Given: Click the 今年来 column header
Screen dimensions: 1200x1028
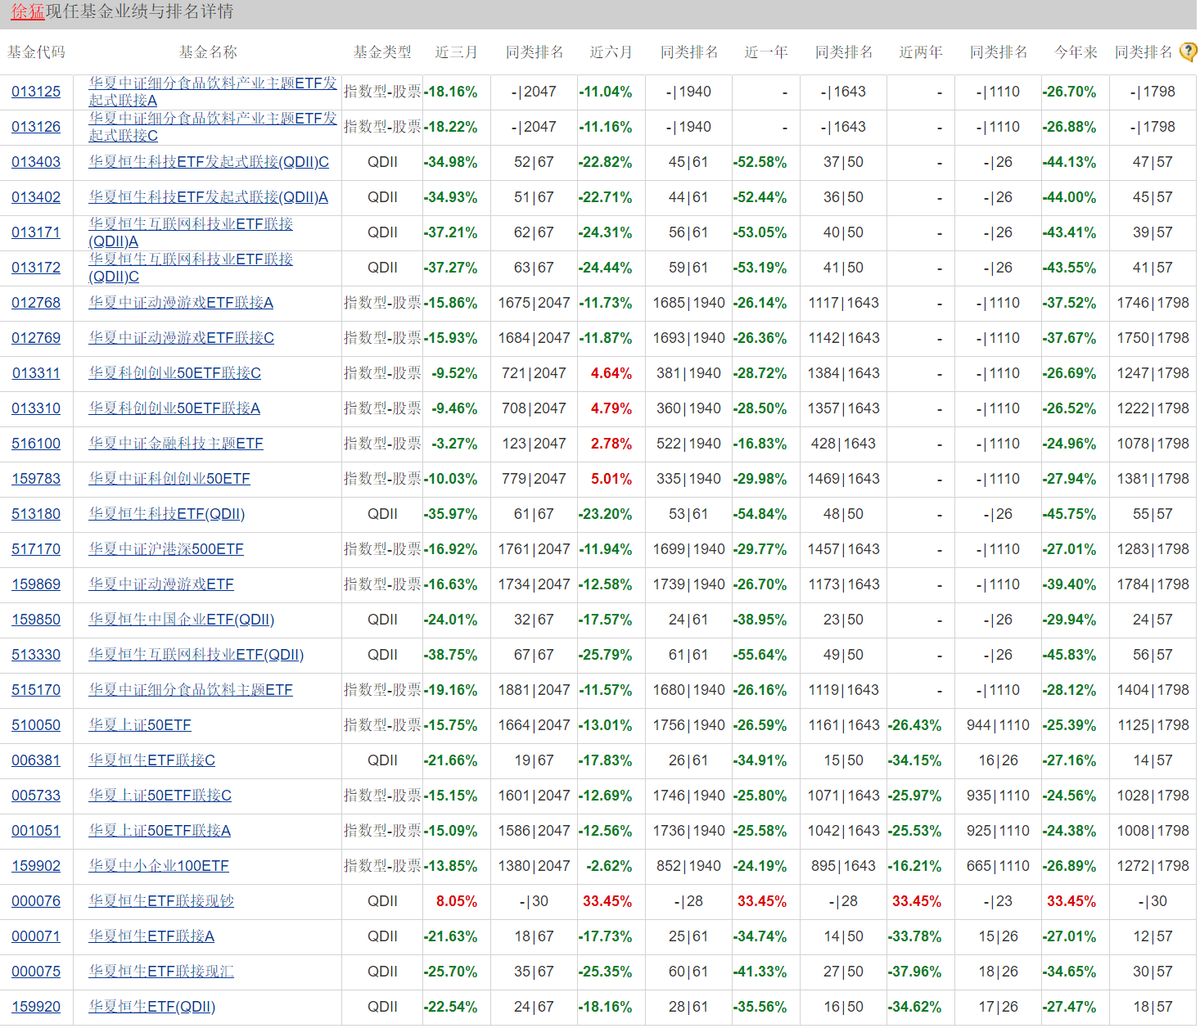Looking at the screenshot, I should click(x=1075, y=52).
